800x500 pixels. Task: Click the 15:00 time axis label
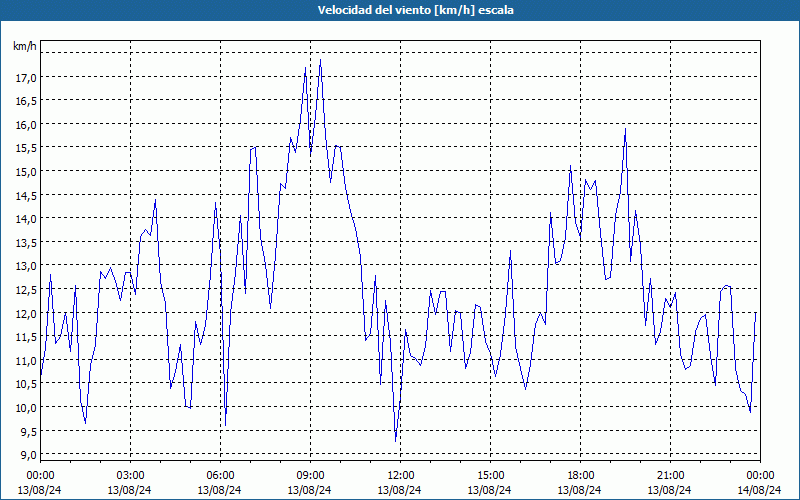(x=490, y=476)
